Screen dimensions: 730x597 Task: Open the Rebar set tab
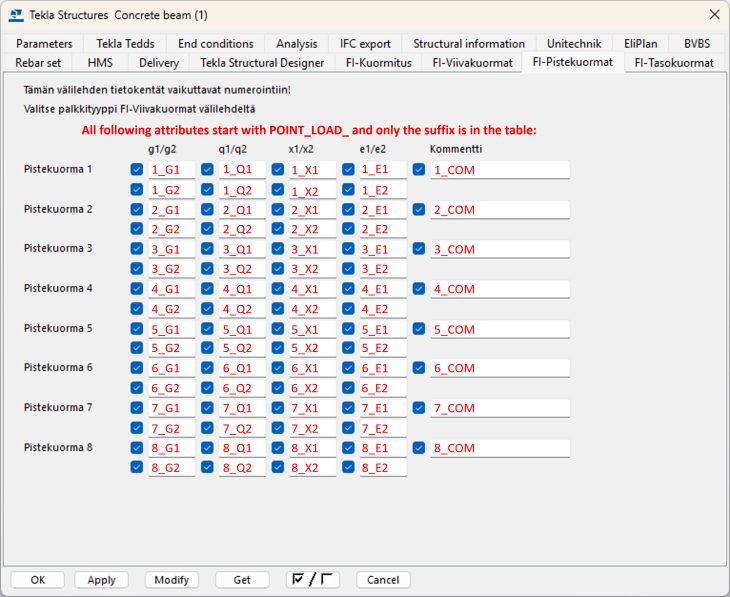[38, 63]
